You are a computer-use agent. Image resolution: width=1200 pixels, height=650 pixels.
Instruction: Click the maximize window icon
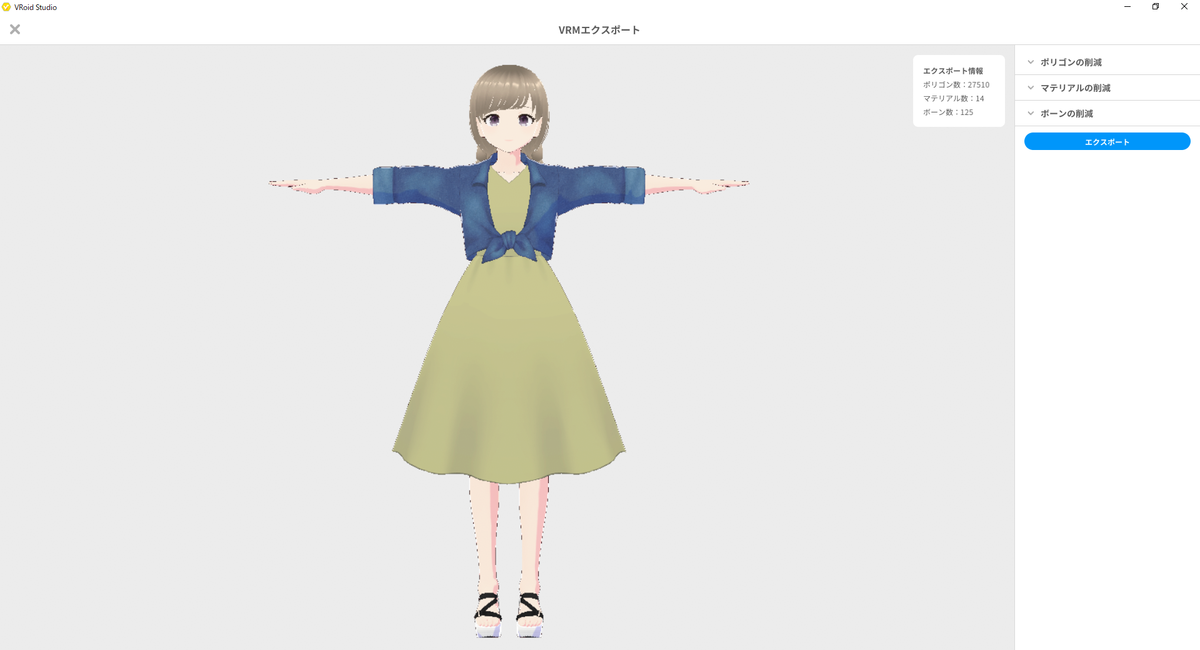tap(1154, 6)
